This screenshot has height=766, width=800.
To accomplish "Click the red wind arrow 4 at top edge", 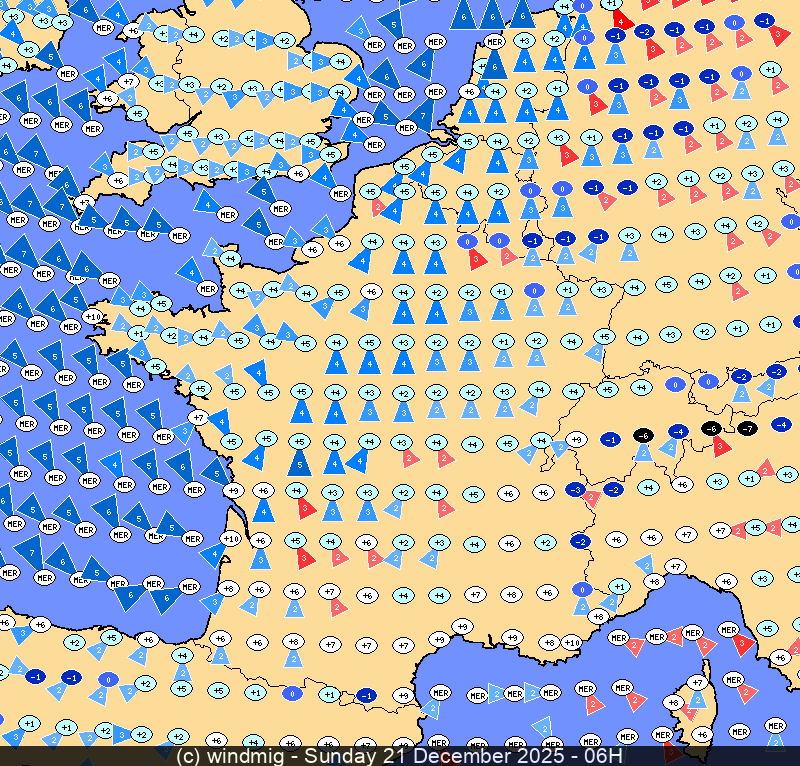I will coord(622,18).
